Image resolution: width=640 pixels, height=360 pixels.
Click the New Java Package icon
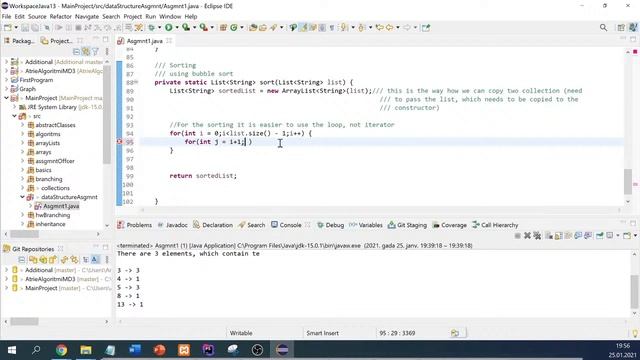pos(223,28)
